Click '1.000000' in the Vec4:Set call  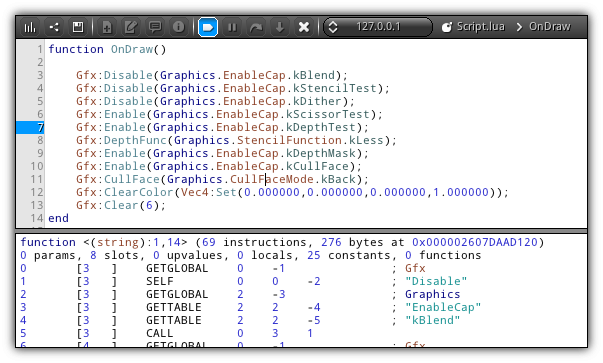(461, 192)
